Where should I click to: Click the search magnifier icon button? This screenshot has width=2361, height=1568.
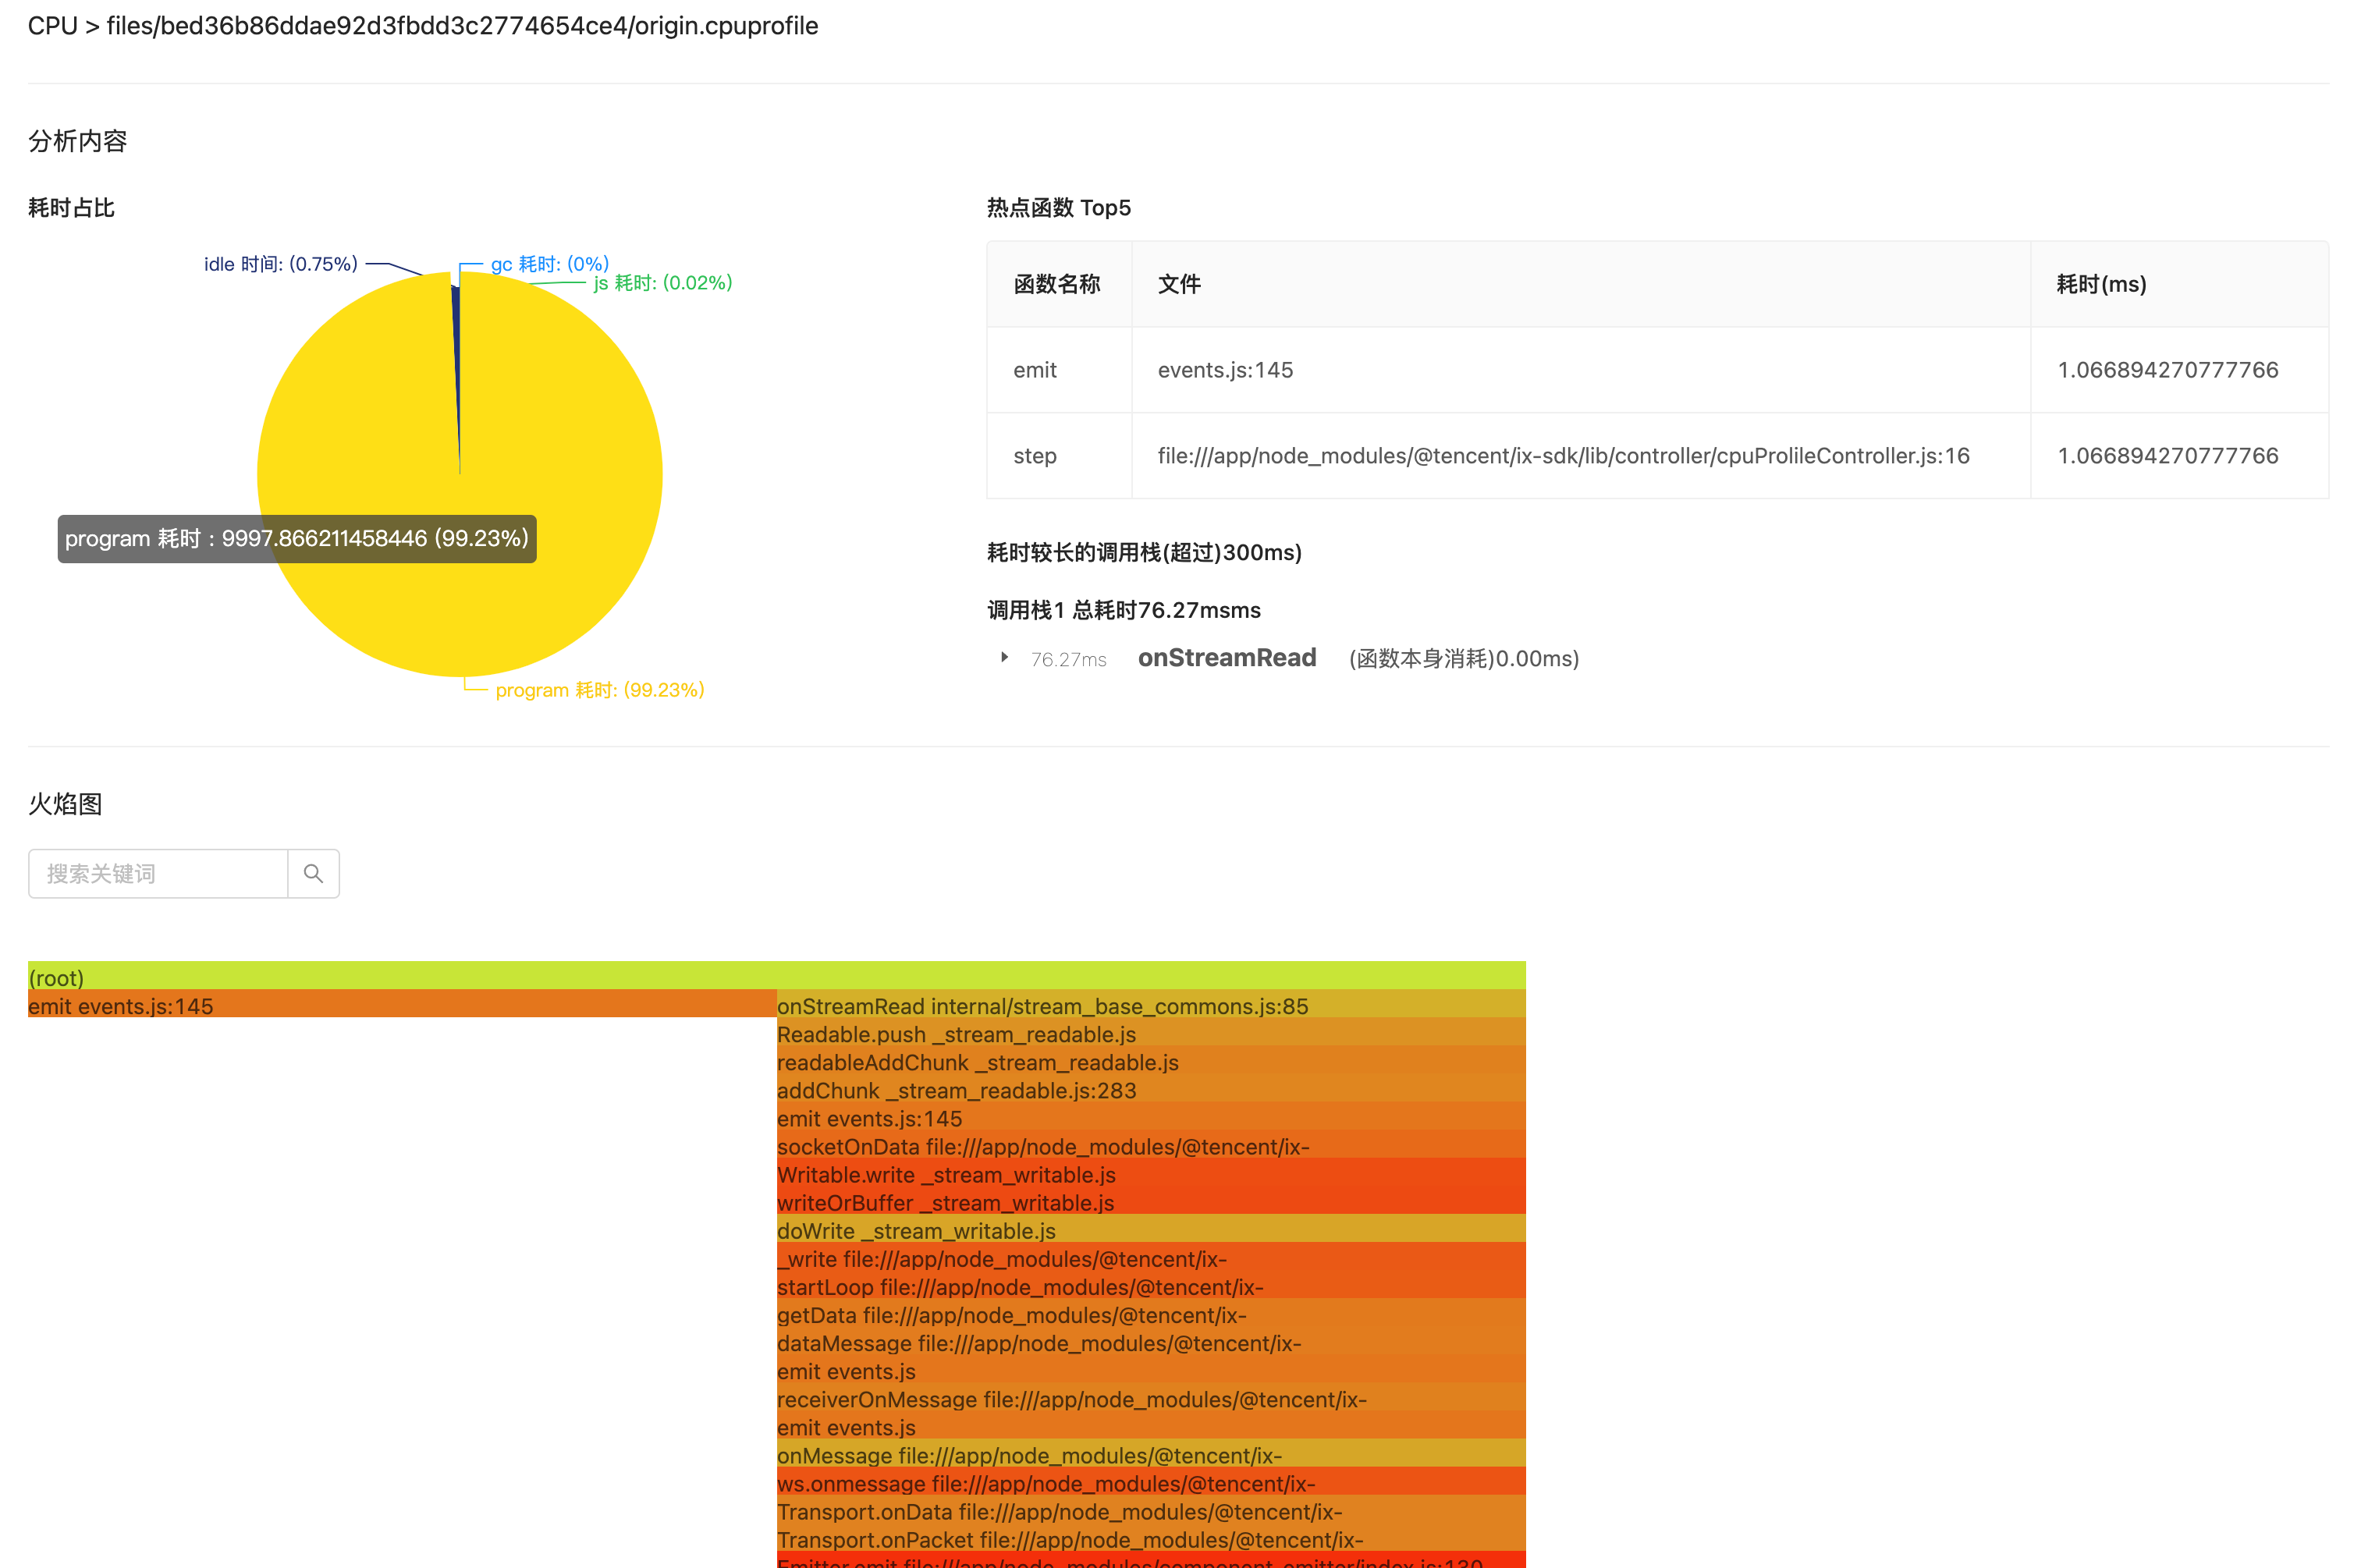click(x=313, y=874)
